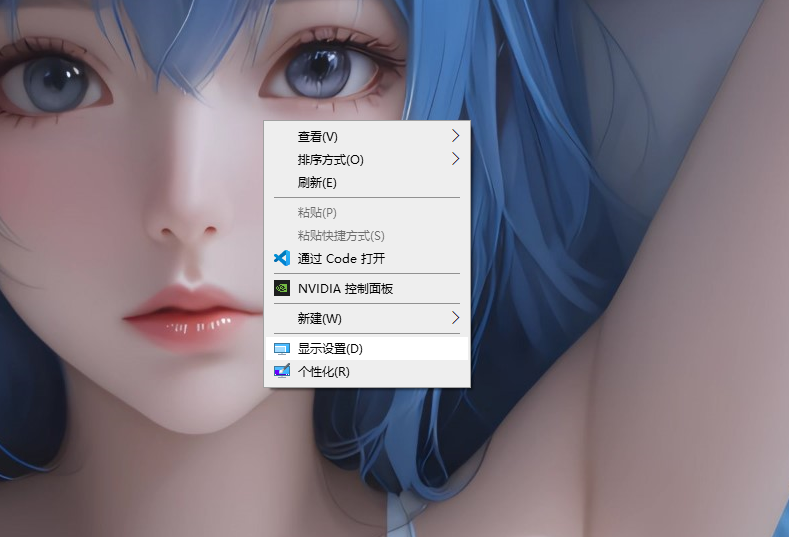789x537 pixels.
Task: Click the greyed-out 粘贴(P) item
Action: pos(367,212)
